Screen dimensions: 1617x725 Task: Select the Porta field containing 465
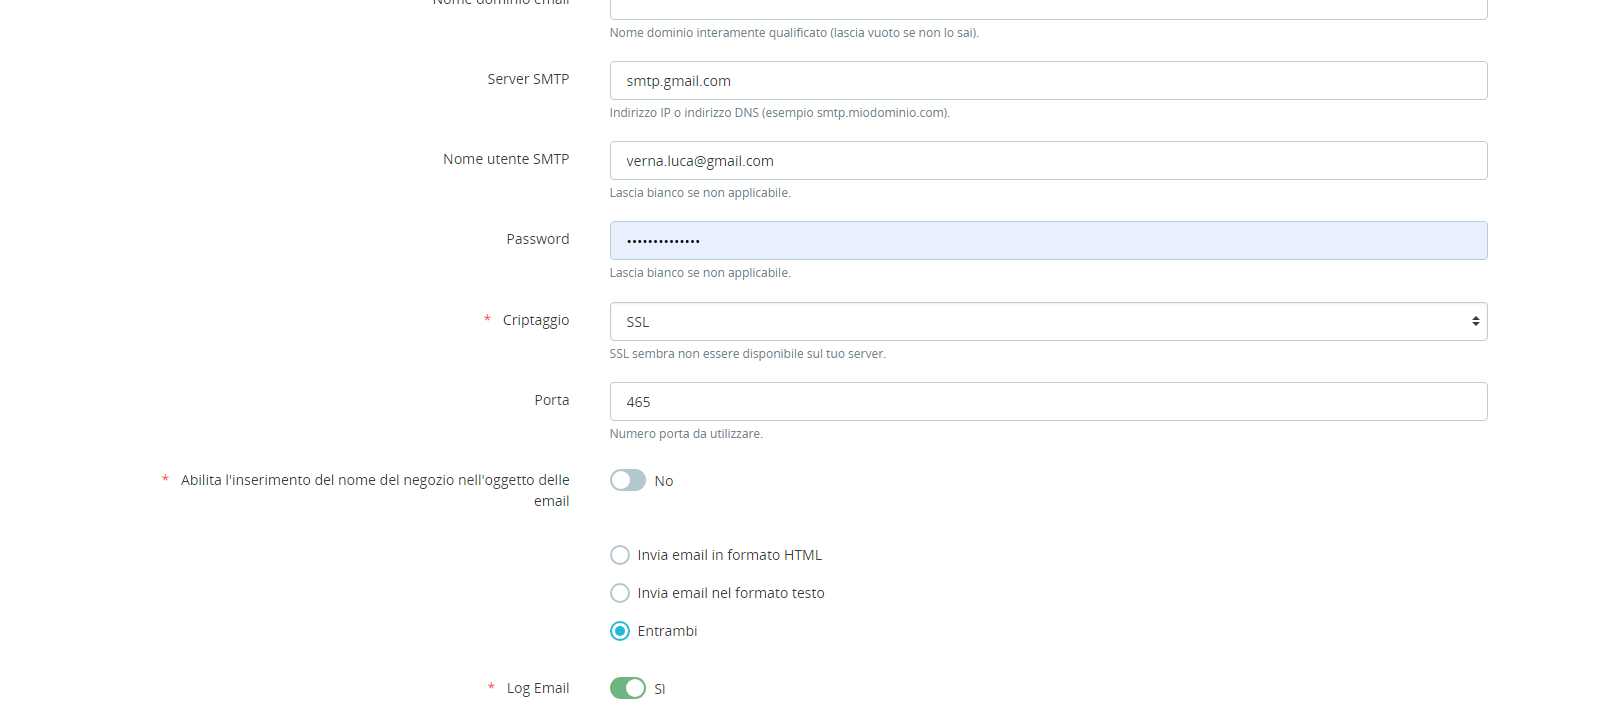tap(1047, 402)
